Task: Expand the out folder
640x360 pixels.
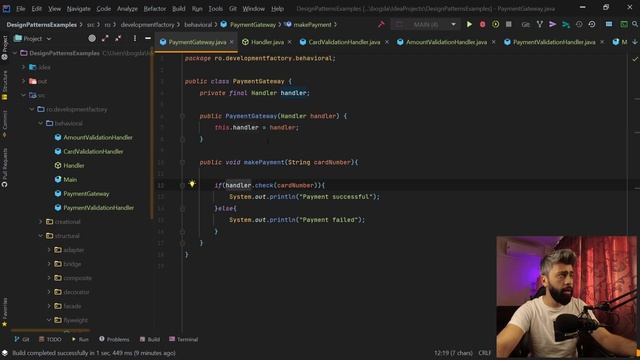Action: (x=24, y=81)
